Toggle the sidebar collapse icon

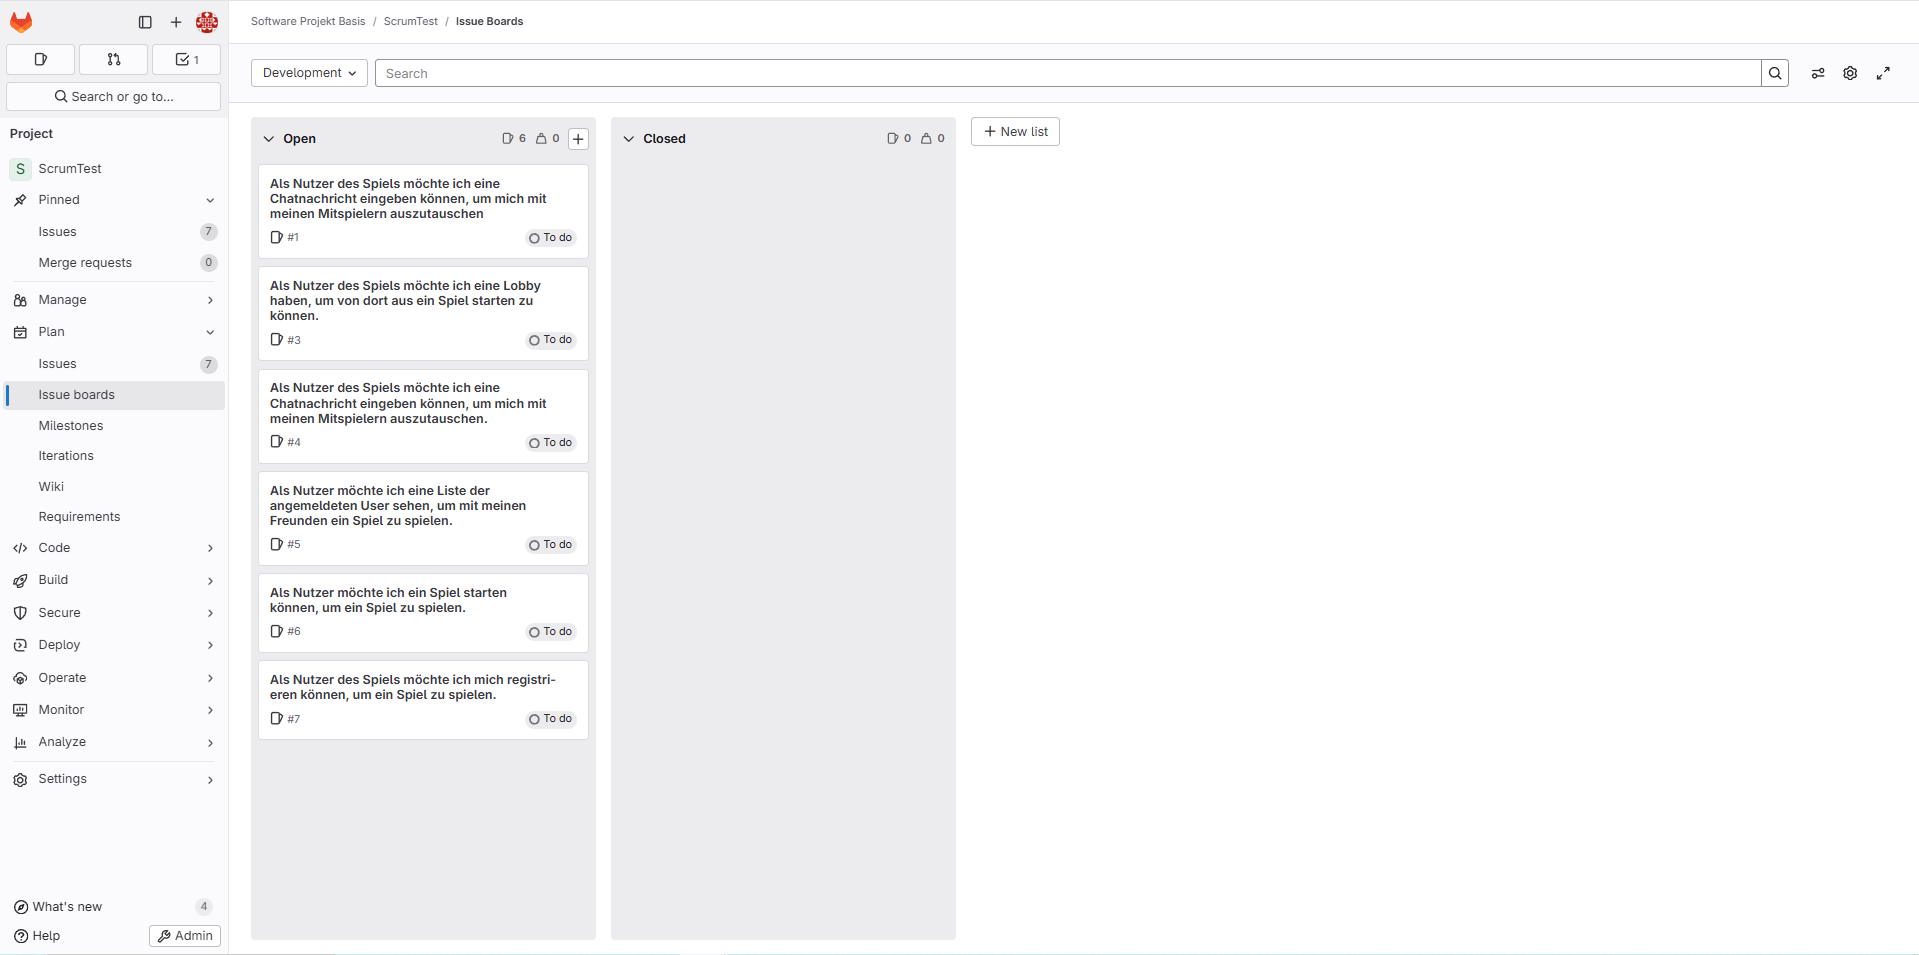pyautogui.click(x=145, y=22)
